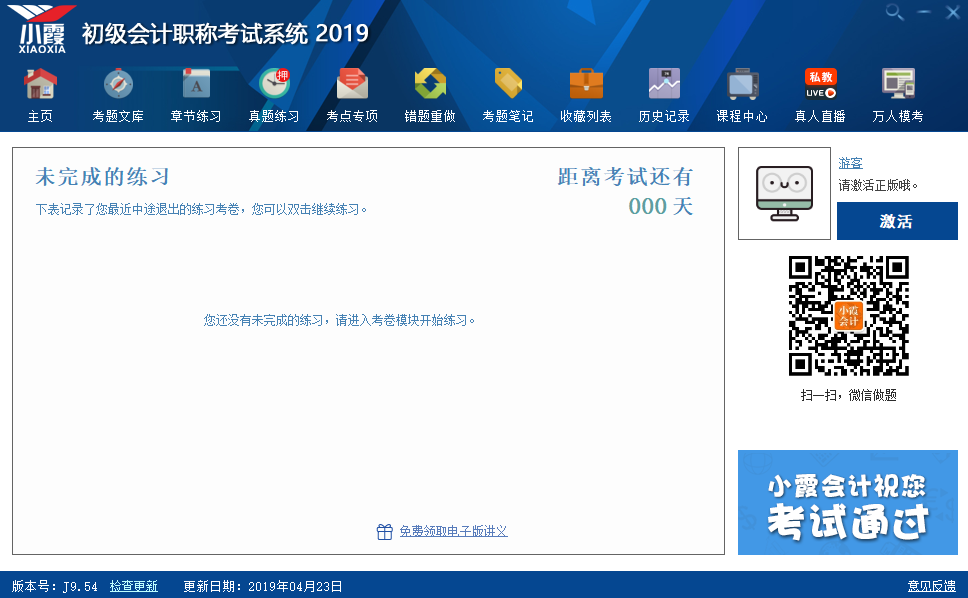
Task: Open 免费领取电子版讲义 link
Action: [x=454, y=531]
